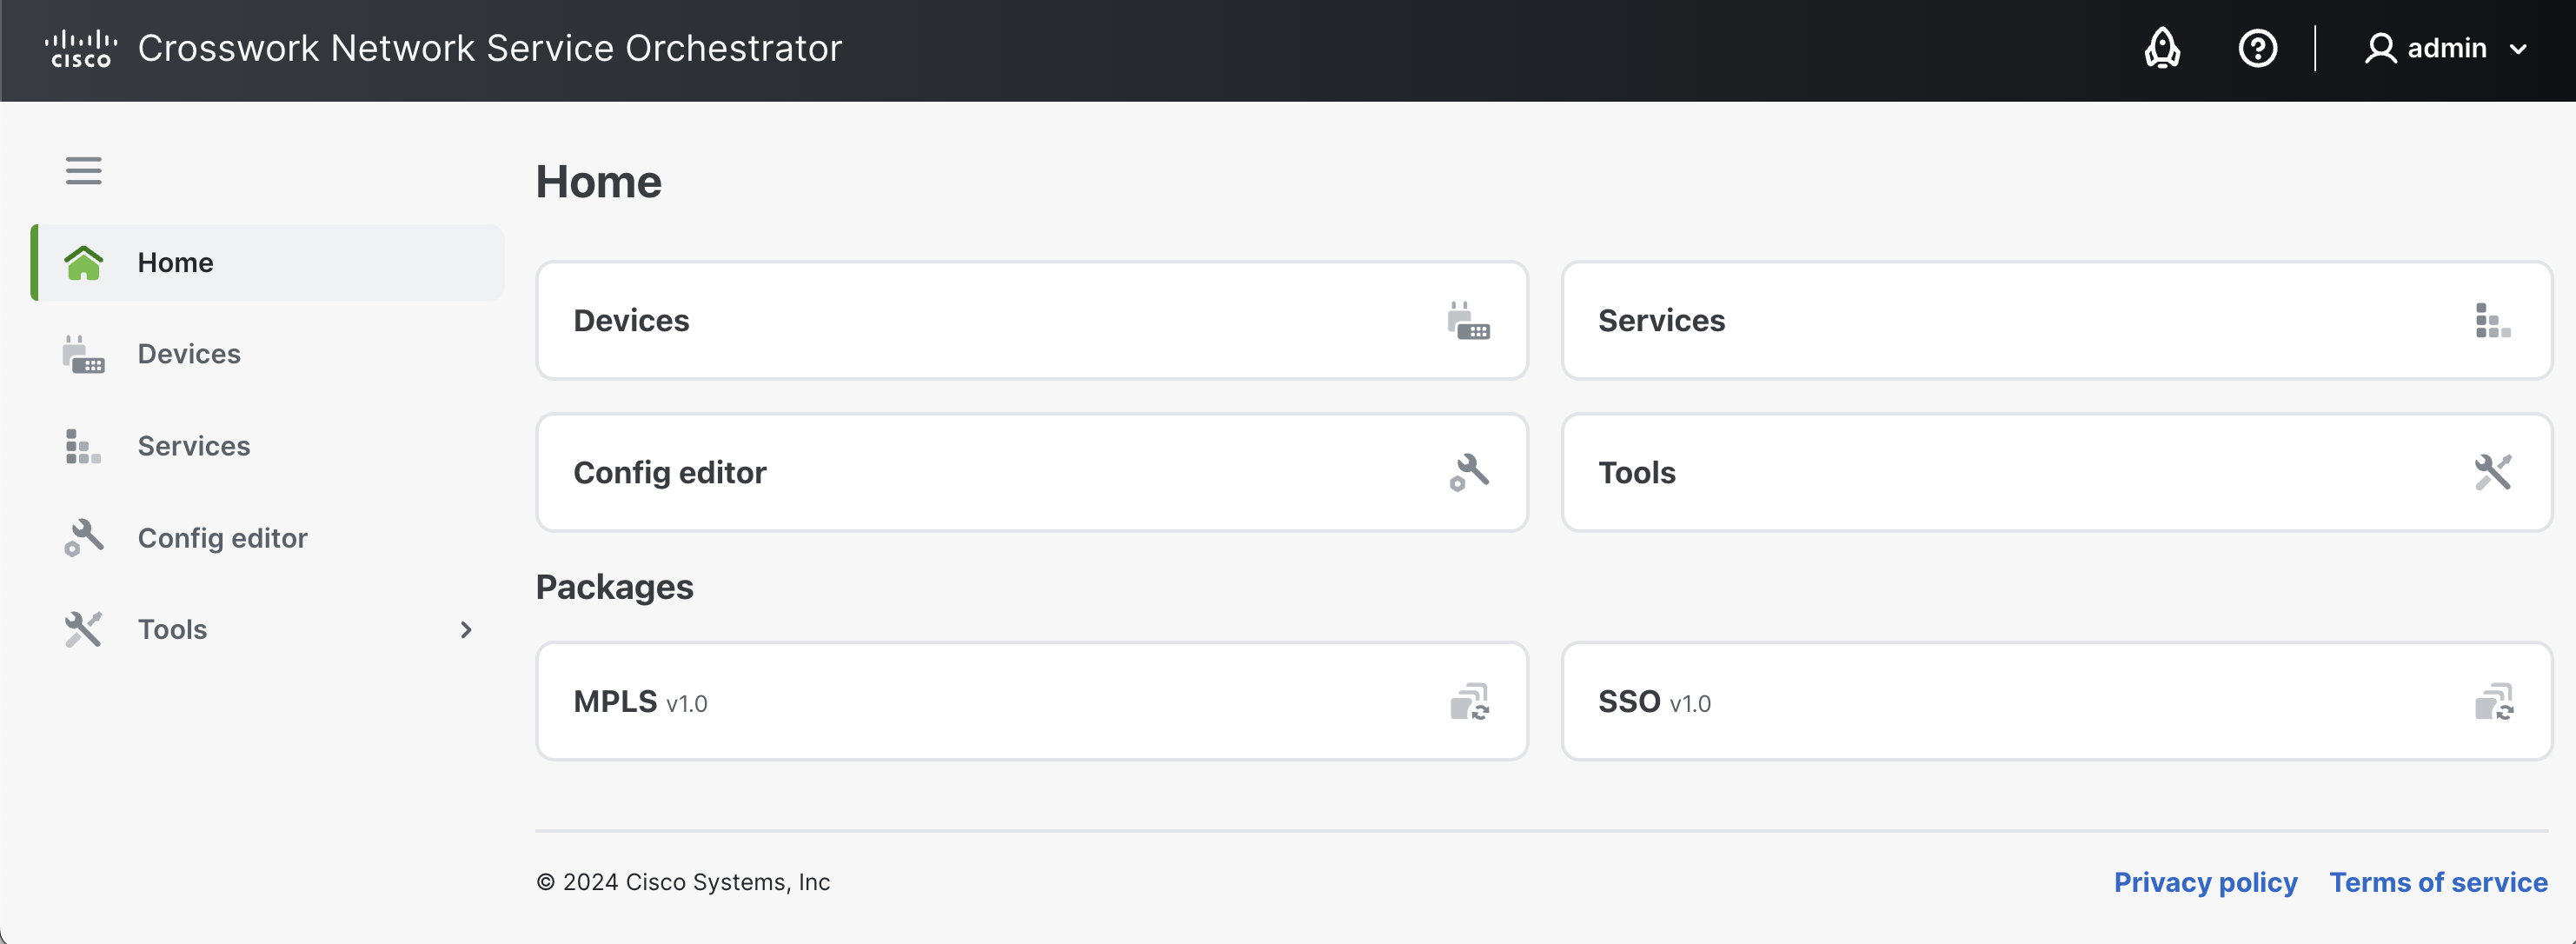The width and height of the screenshot is (2576, 944).
Task: Toggle the hamburger sidebar menu
Action: point(83,171)
